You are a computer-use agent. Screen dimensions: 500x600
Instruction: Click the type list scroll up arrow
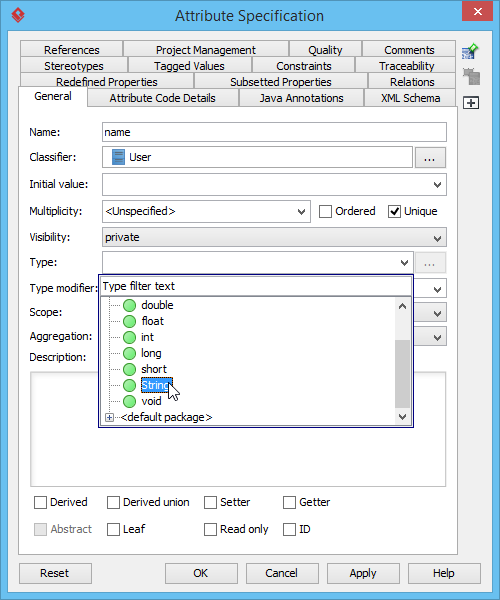402,306
